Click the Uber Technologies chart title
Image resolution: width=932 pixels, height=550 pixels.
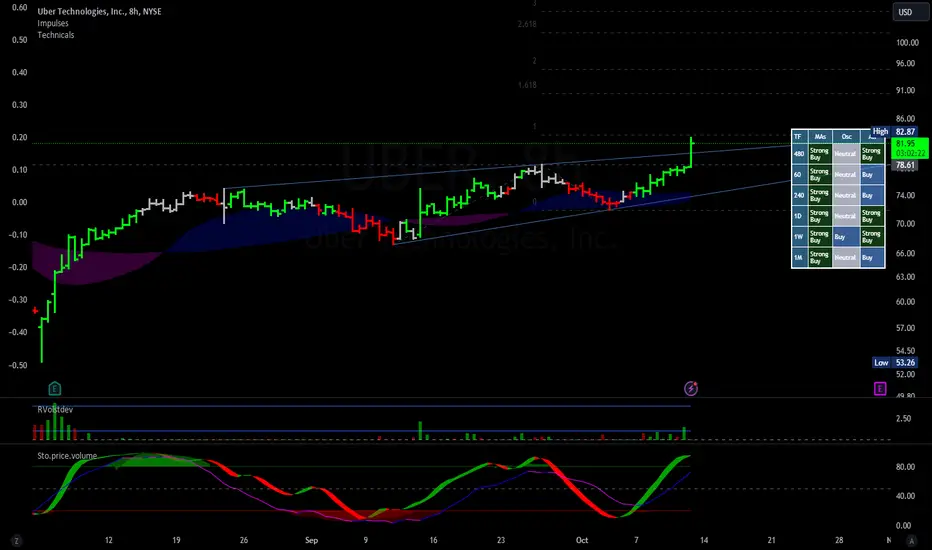pyautogui.click(x=99, y=11)
